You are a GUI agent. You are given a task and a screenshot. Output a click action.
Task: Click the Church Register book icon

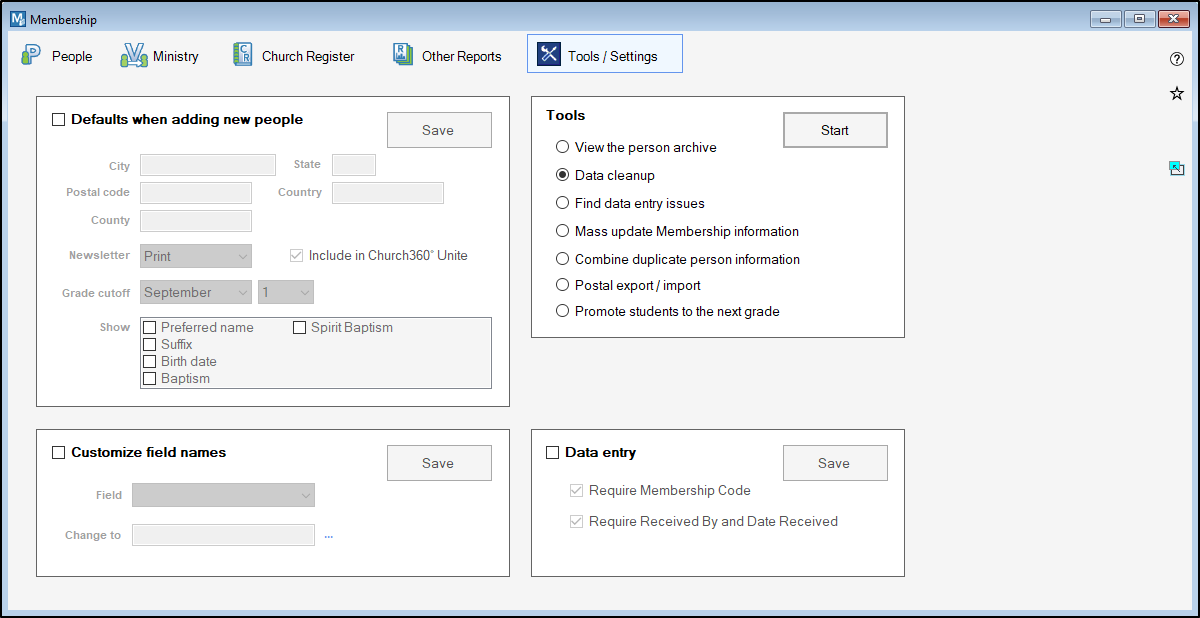pyautogui.click(x=242, y=56)
